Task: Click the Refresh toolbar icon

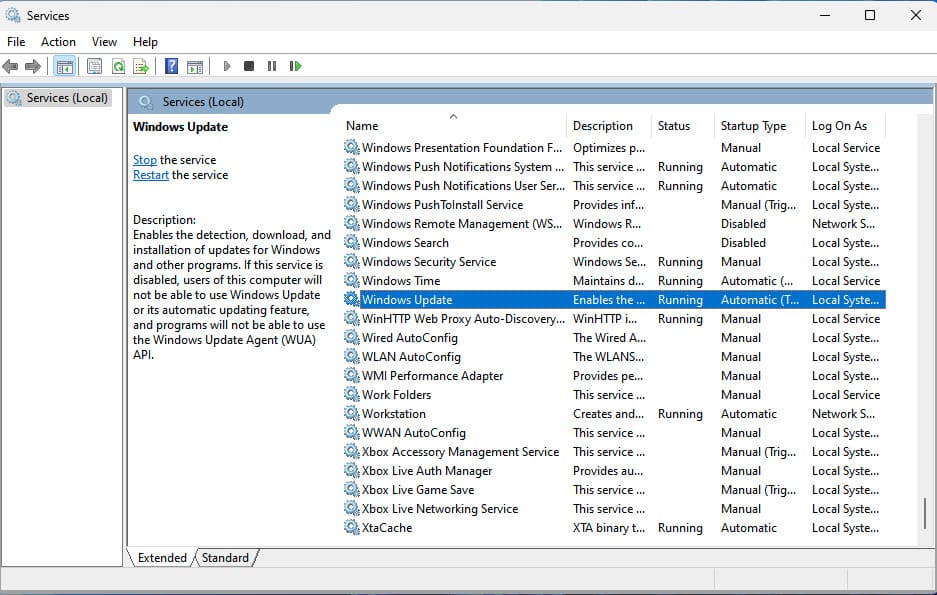Action: click(x=118, y=66)
